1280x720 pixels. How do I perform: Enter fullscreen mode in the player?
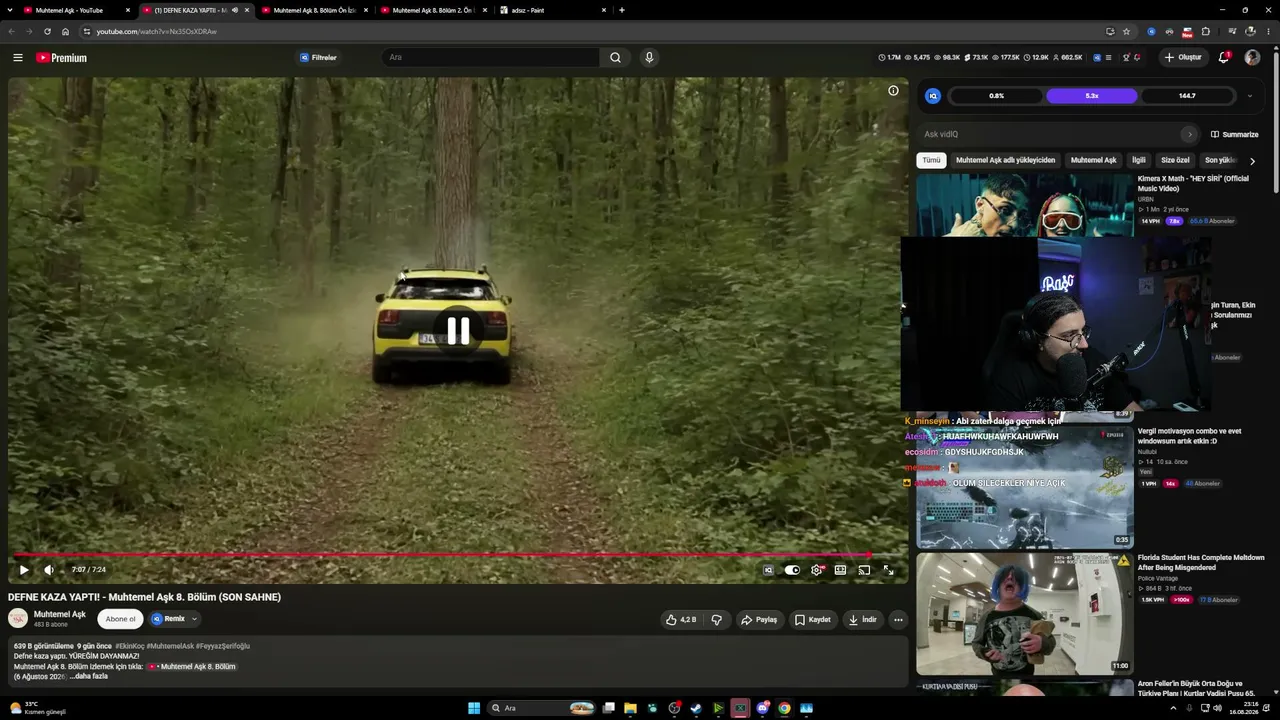(888, 570)
